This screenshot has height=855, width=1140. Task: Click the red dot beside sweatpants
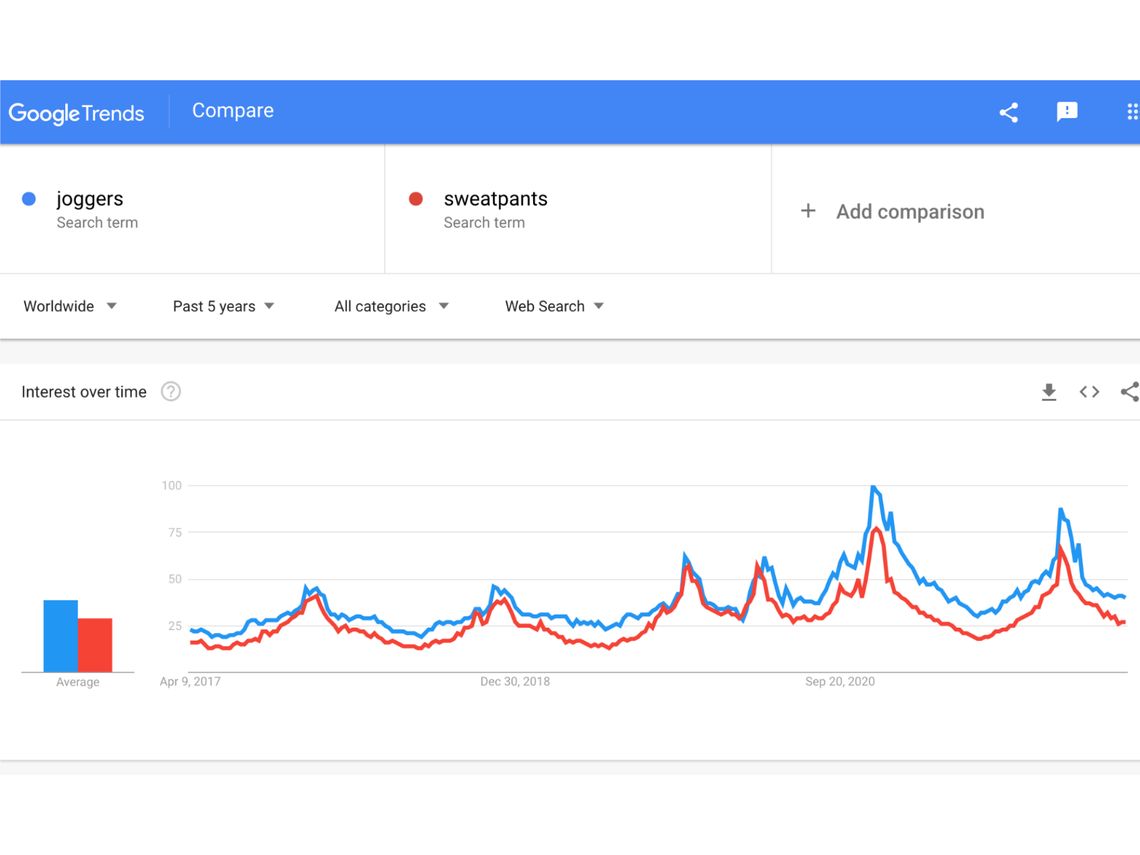click(x=416, y=198)
